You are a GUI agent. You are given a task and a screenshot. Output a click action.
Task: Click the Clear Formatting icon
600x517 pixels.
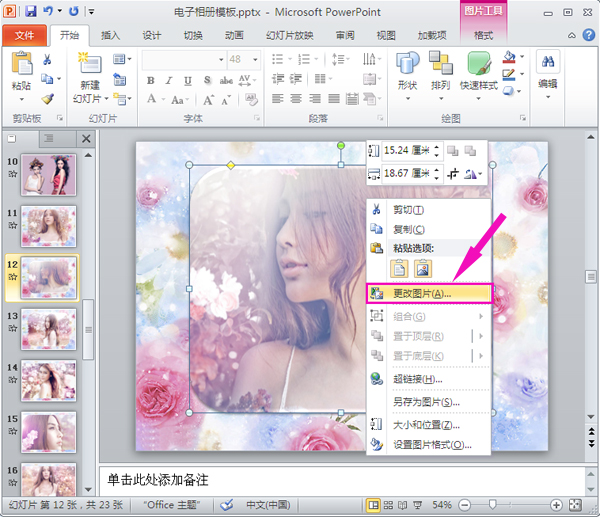[251, 99]
